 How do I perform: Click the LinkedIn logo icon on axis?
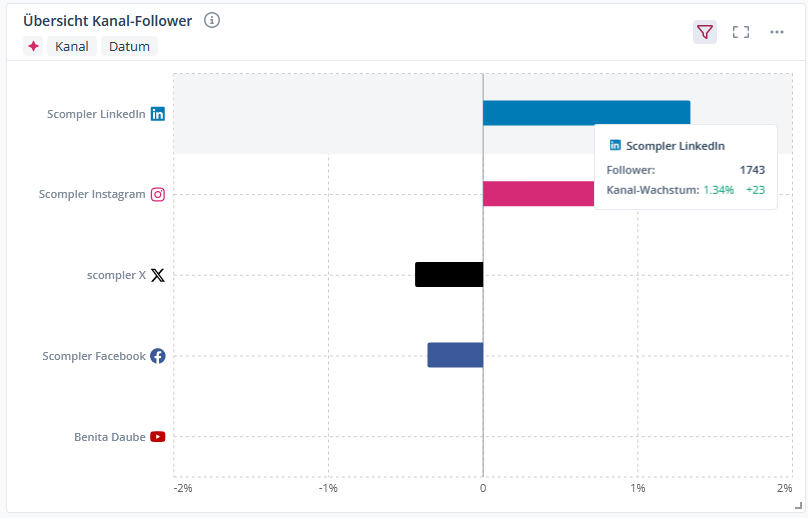click(158, 114)
